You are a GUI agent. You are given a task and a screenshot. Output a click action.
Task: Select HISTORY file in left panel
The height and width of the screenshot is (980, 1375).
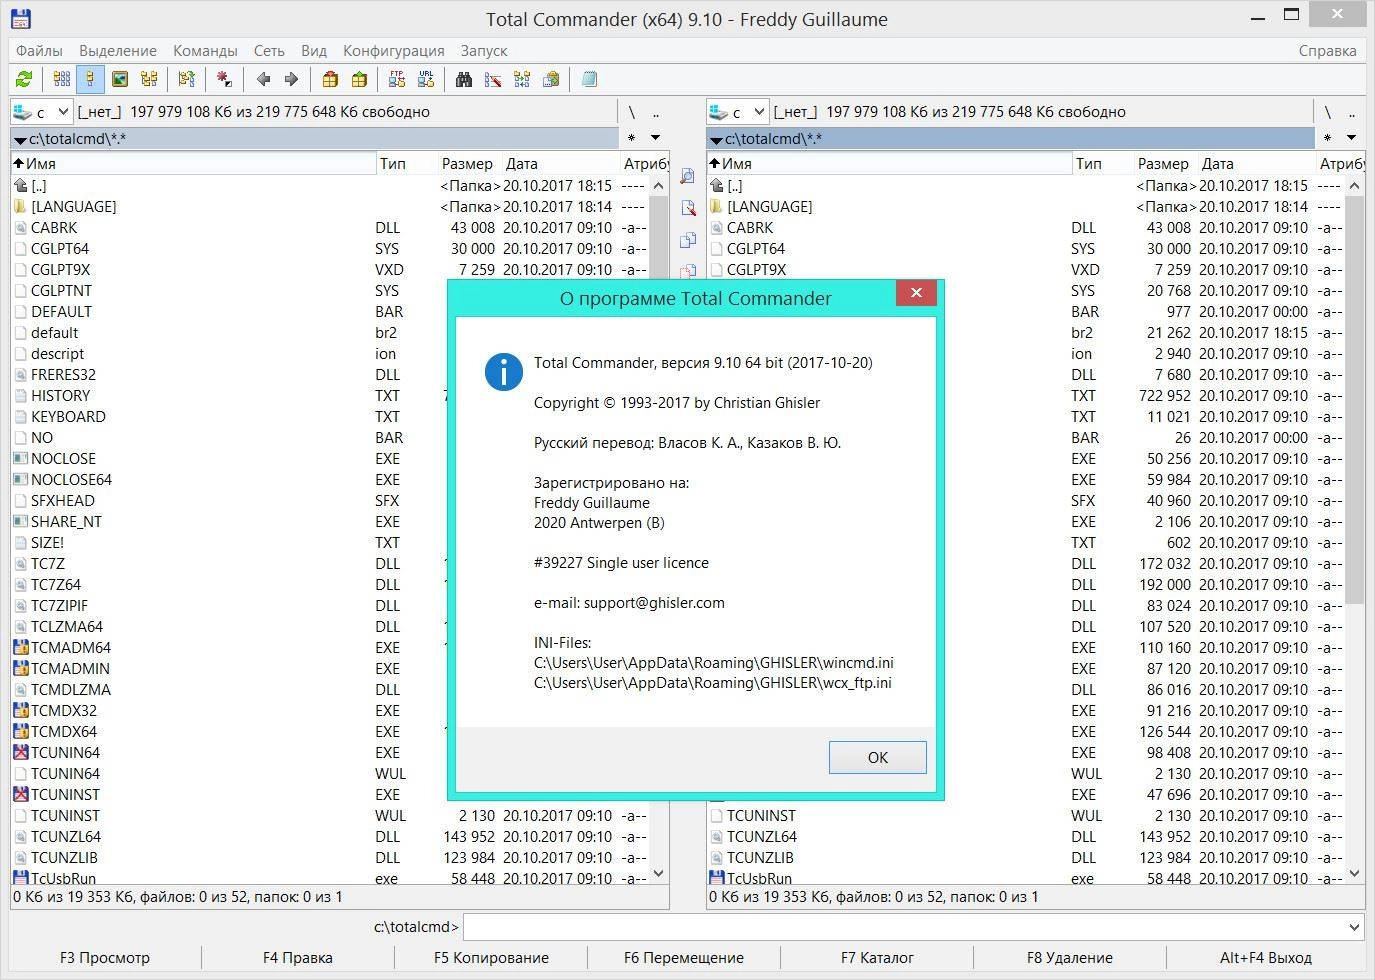(x=60, y=395)
